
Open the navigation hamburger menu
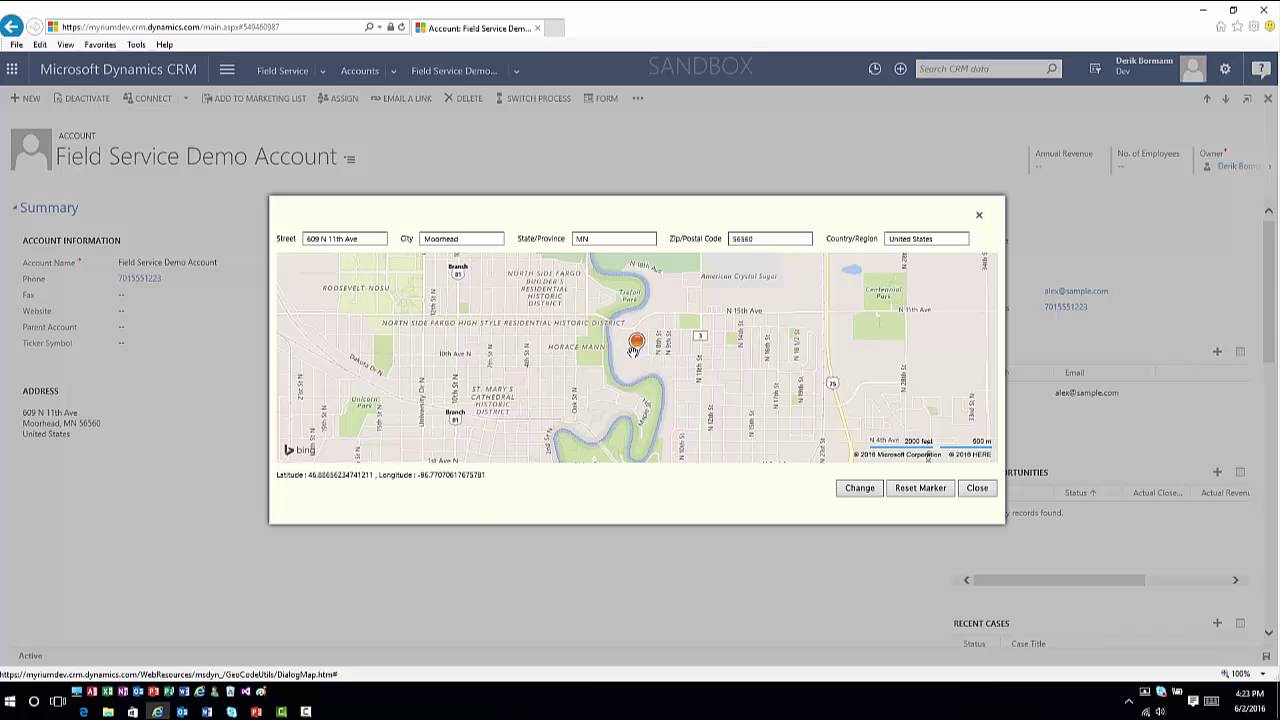(227, 69)
